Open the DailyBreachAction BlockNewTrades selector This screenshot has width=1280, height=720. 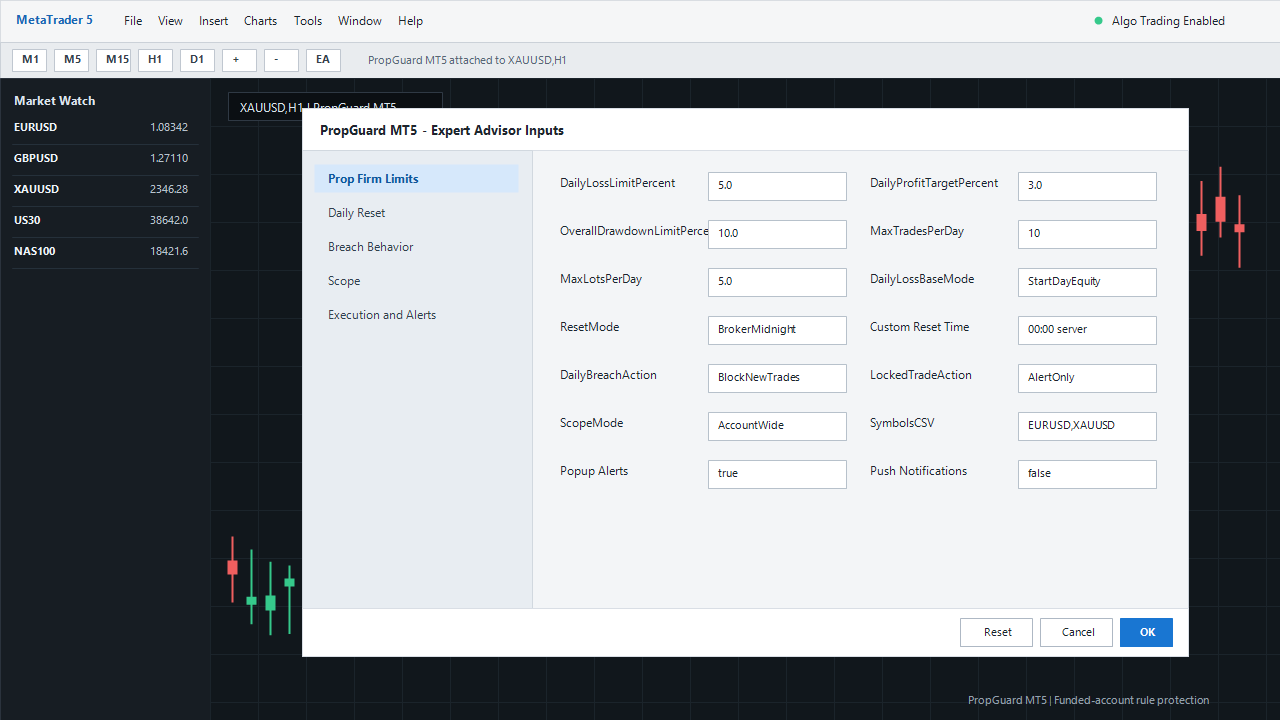777,378
